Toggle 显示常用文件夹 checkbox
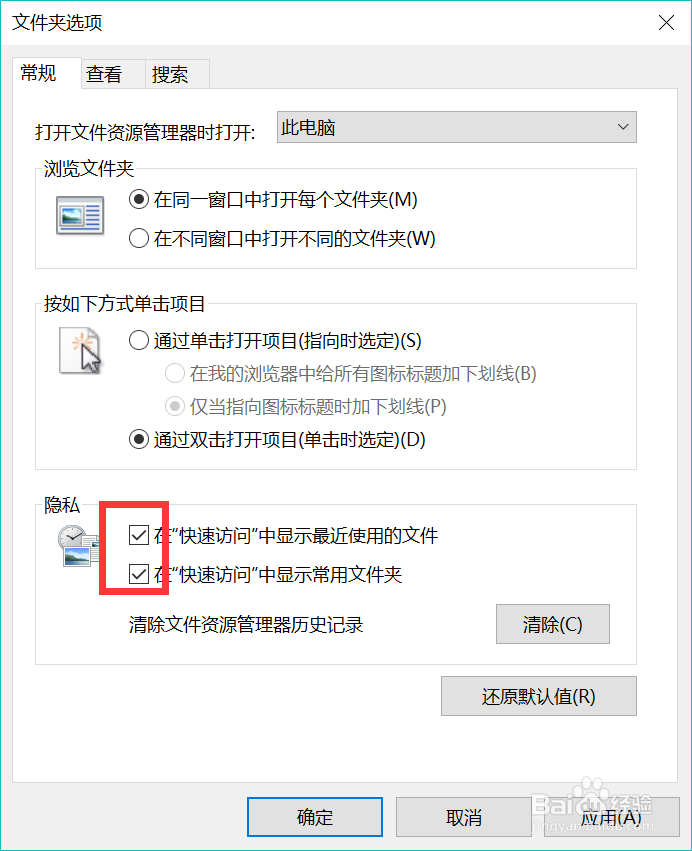Viewport: 692px width, 851px height. tap(139, 574)
